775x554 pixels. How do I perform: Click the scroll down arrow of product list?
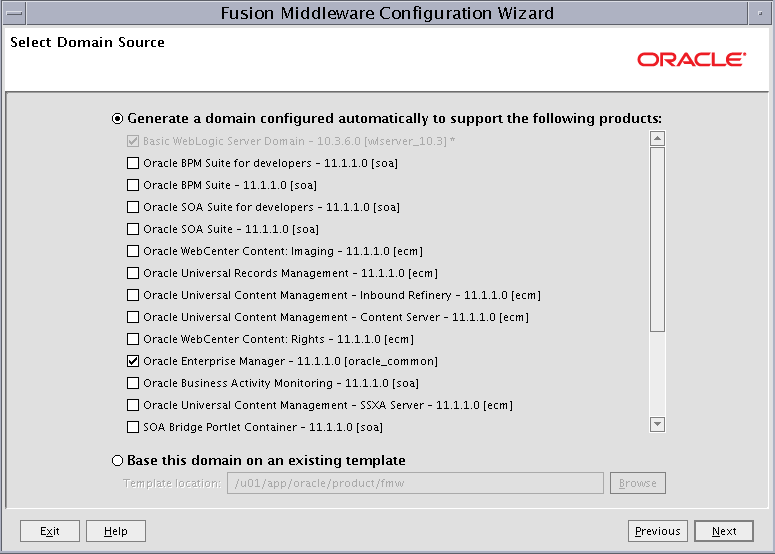tap(657, 424)
